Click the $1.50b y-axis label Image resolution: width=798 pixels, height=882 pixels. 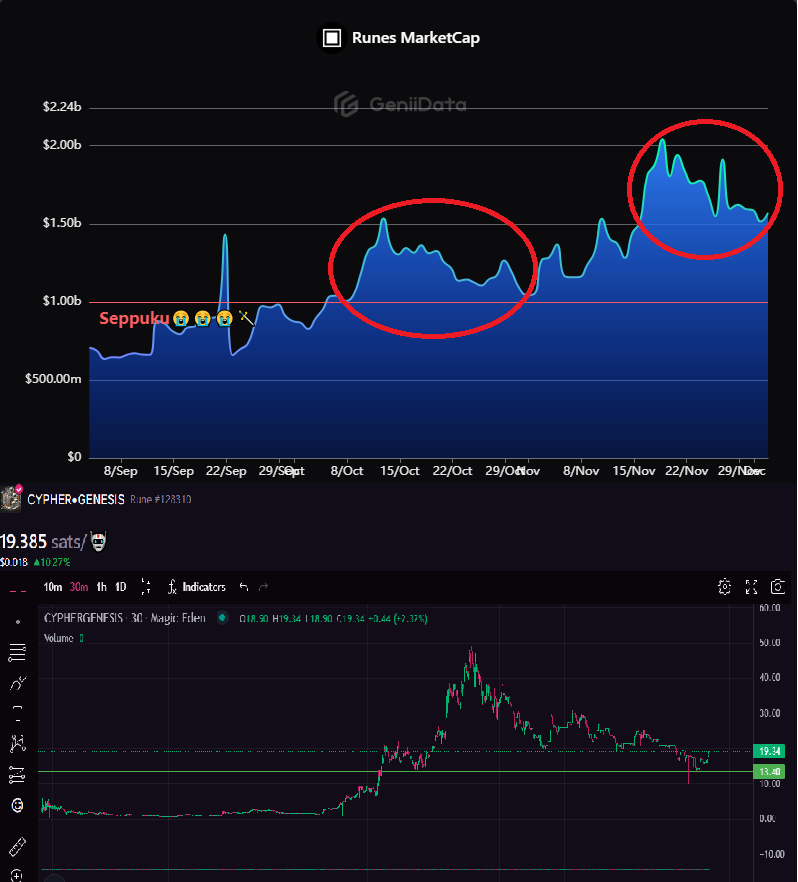(x=62, y=223)
